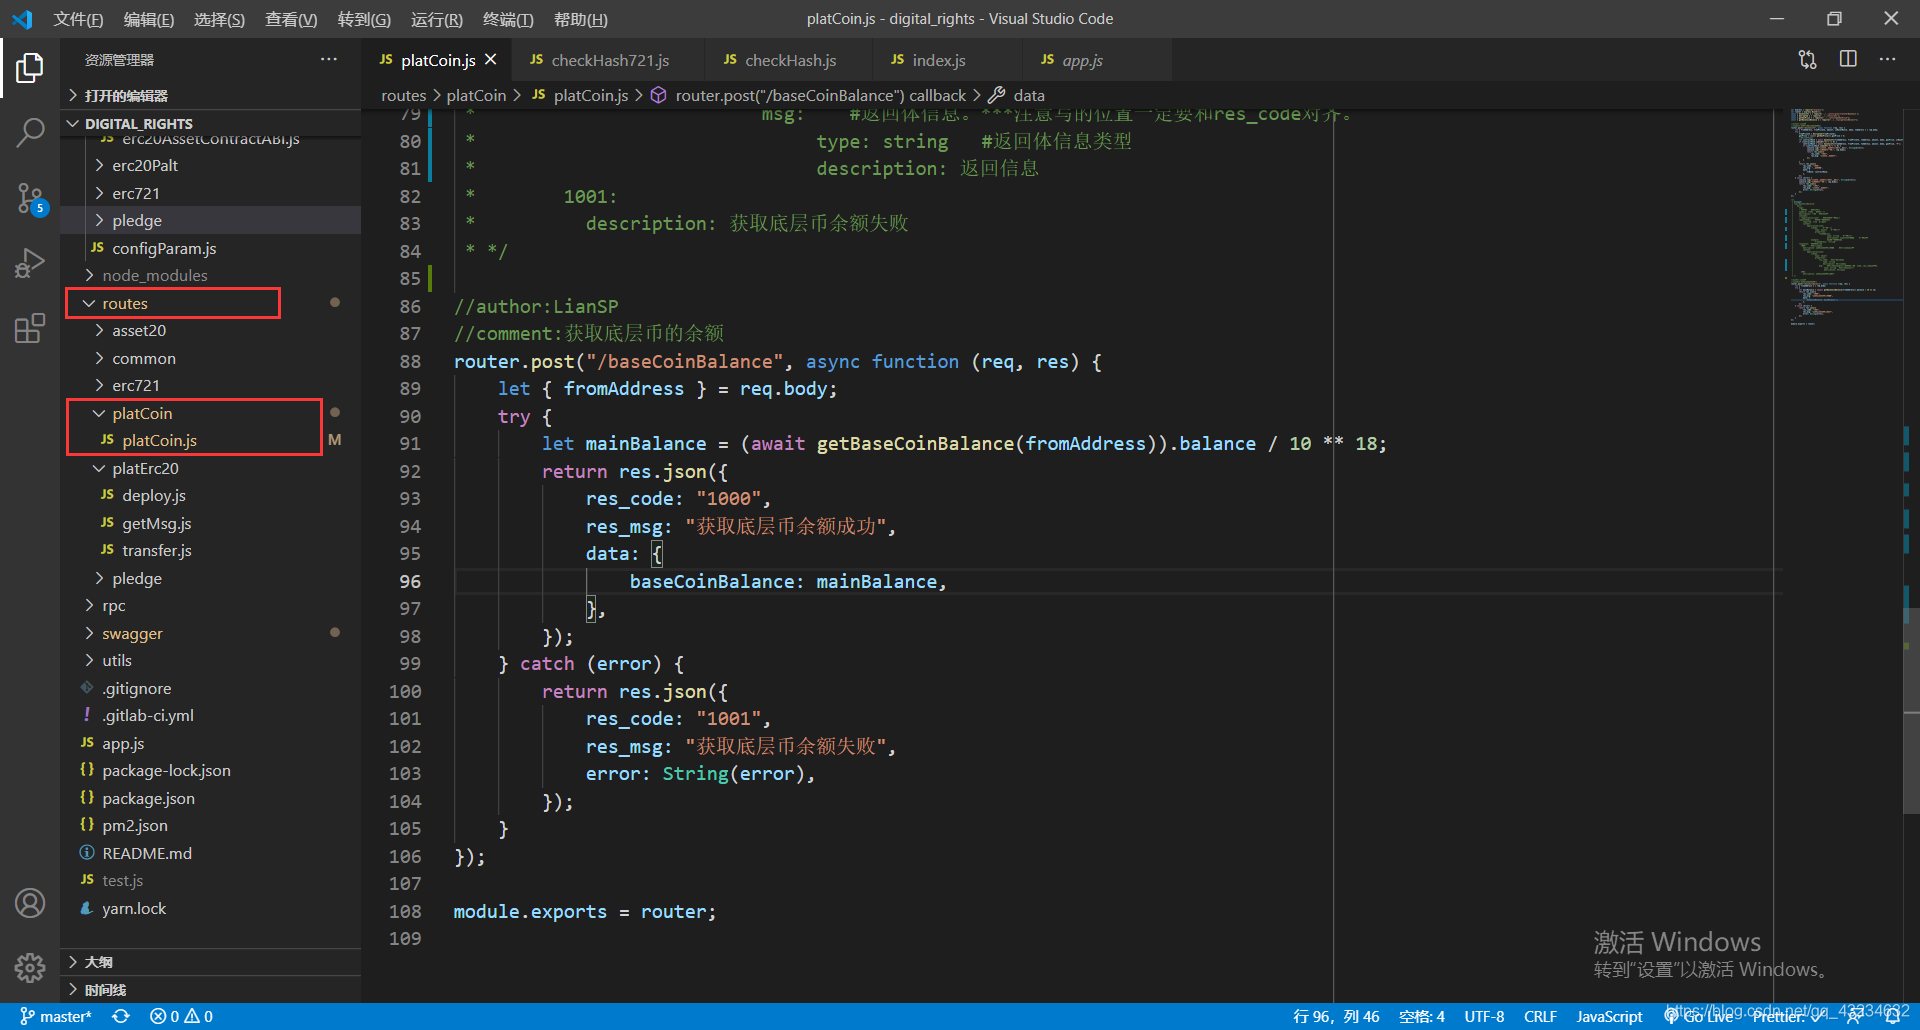Viewport: 1920px width, 1030px height.
Task: Change indentation via 空格: 4
Action: [1421, 1016]
